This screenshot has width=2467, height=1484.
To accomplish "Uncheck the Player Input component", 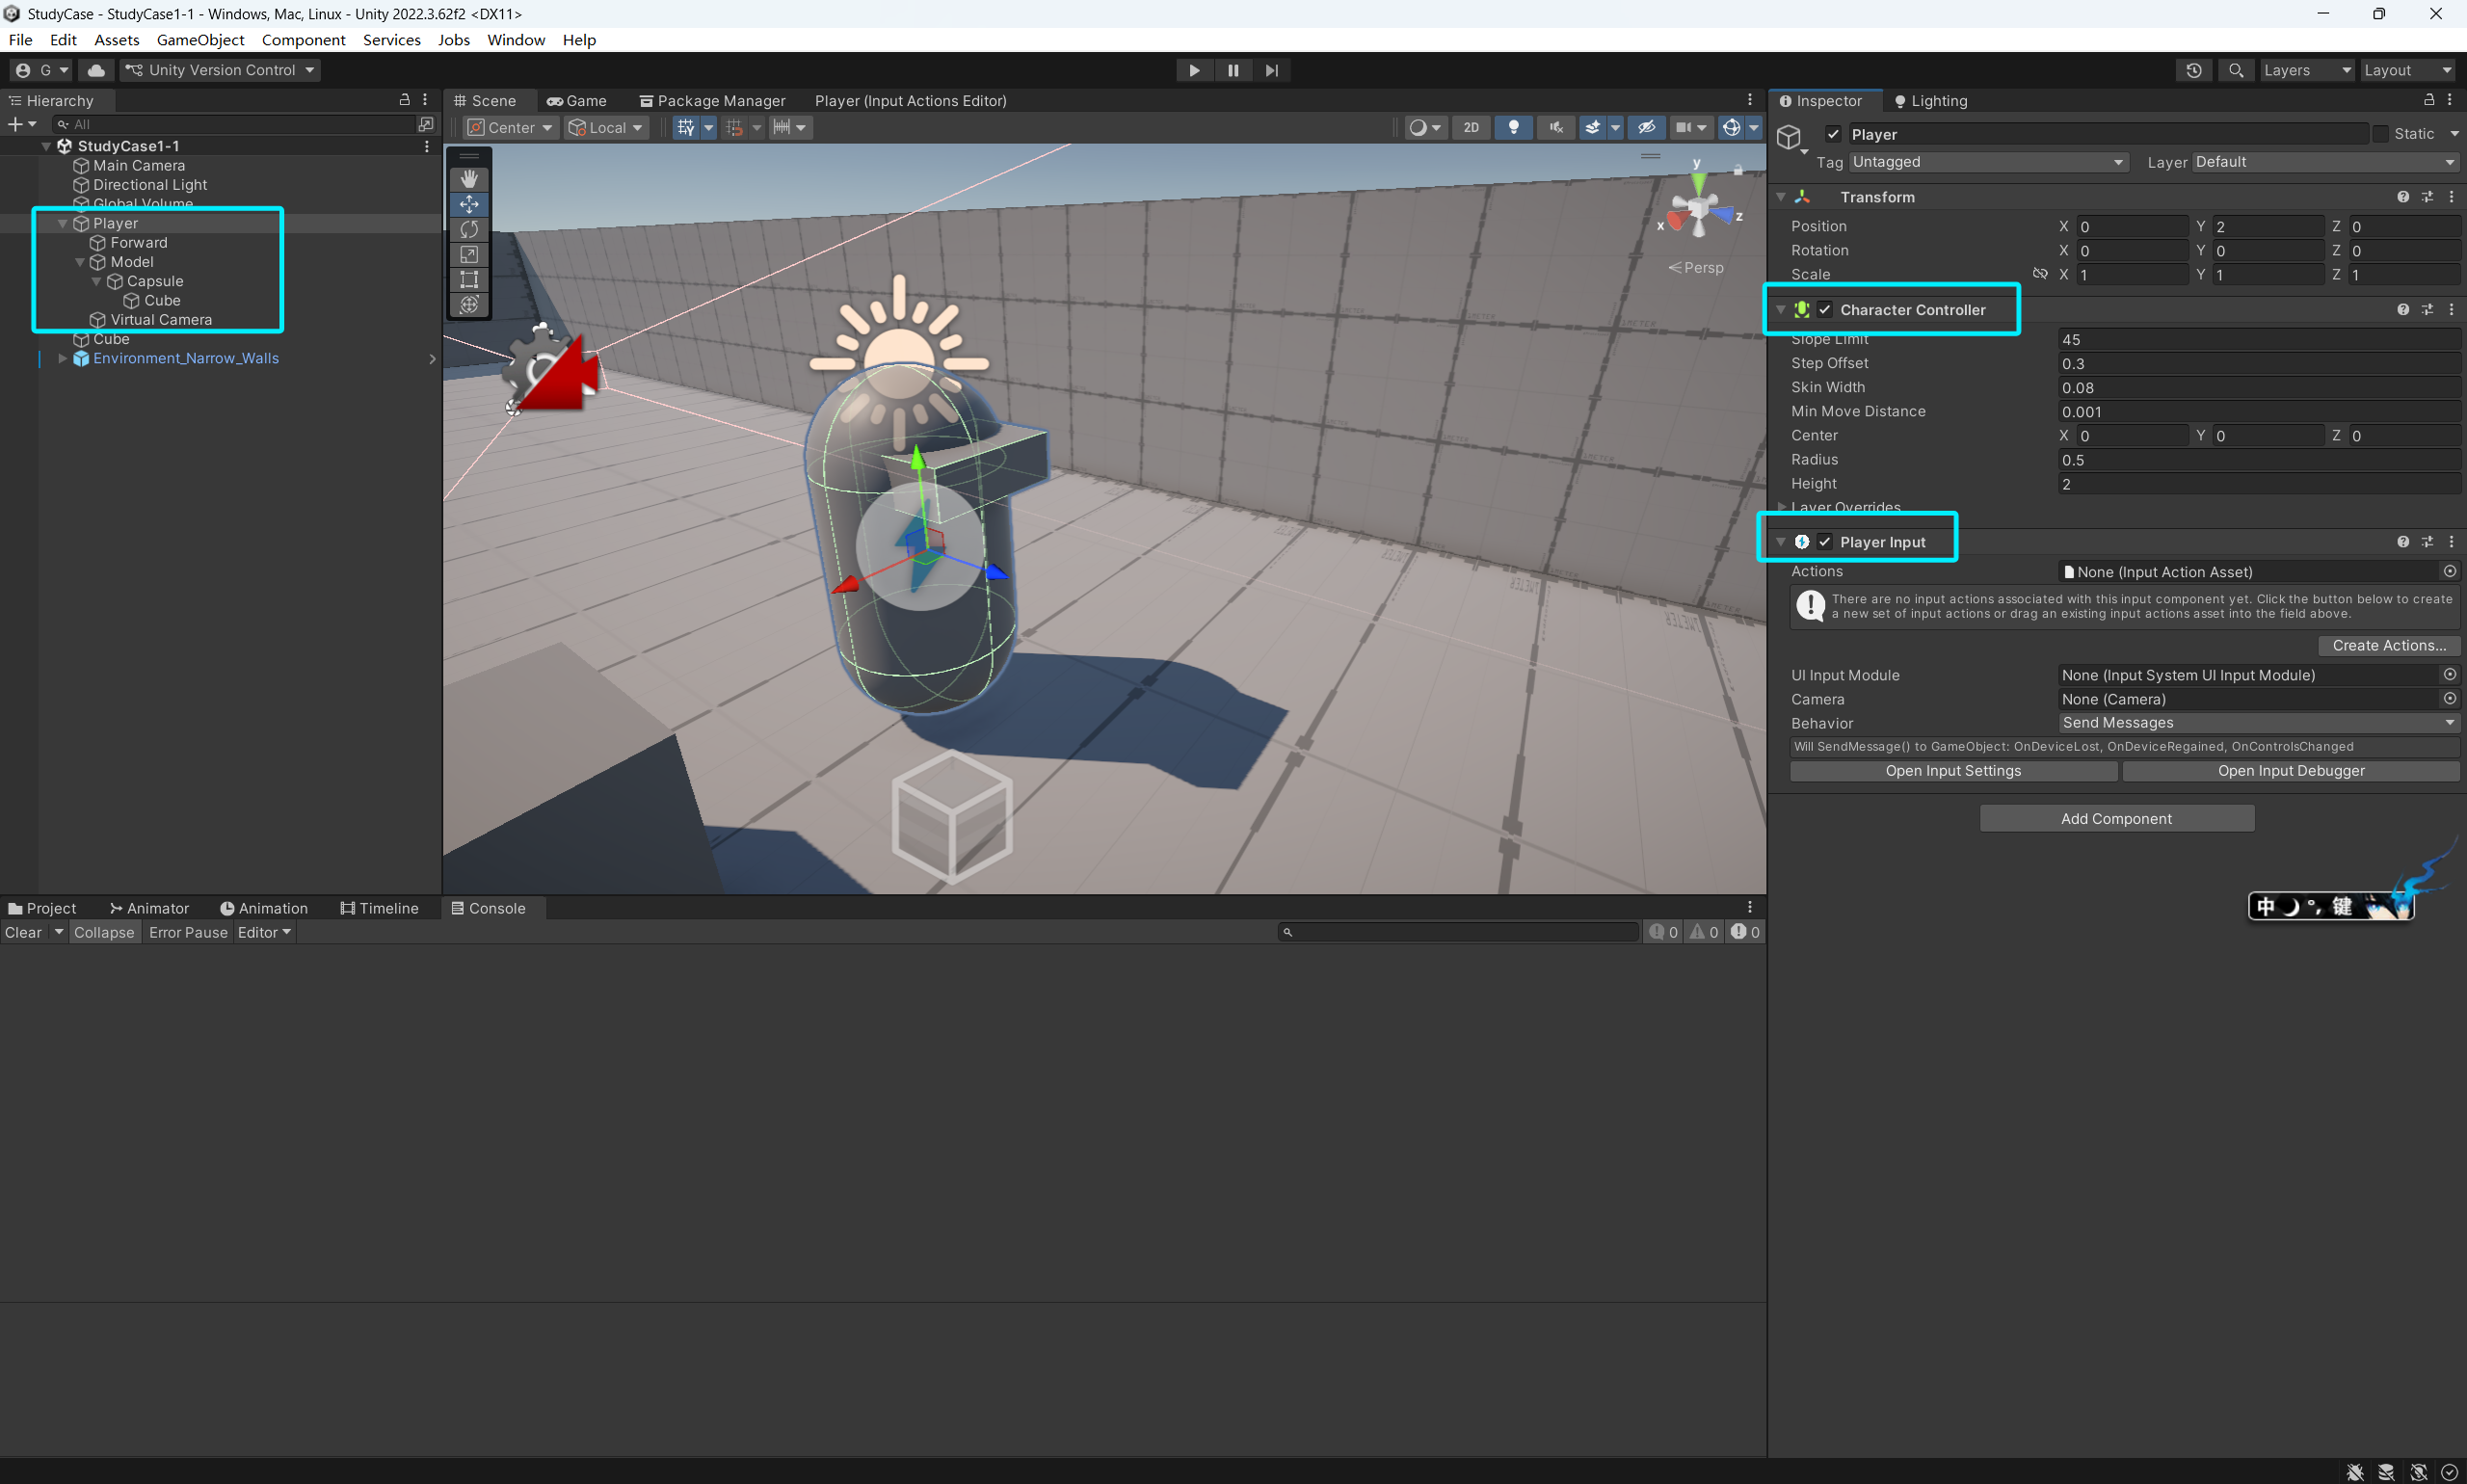I will [1825, 542].
